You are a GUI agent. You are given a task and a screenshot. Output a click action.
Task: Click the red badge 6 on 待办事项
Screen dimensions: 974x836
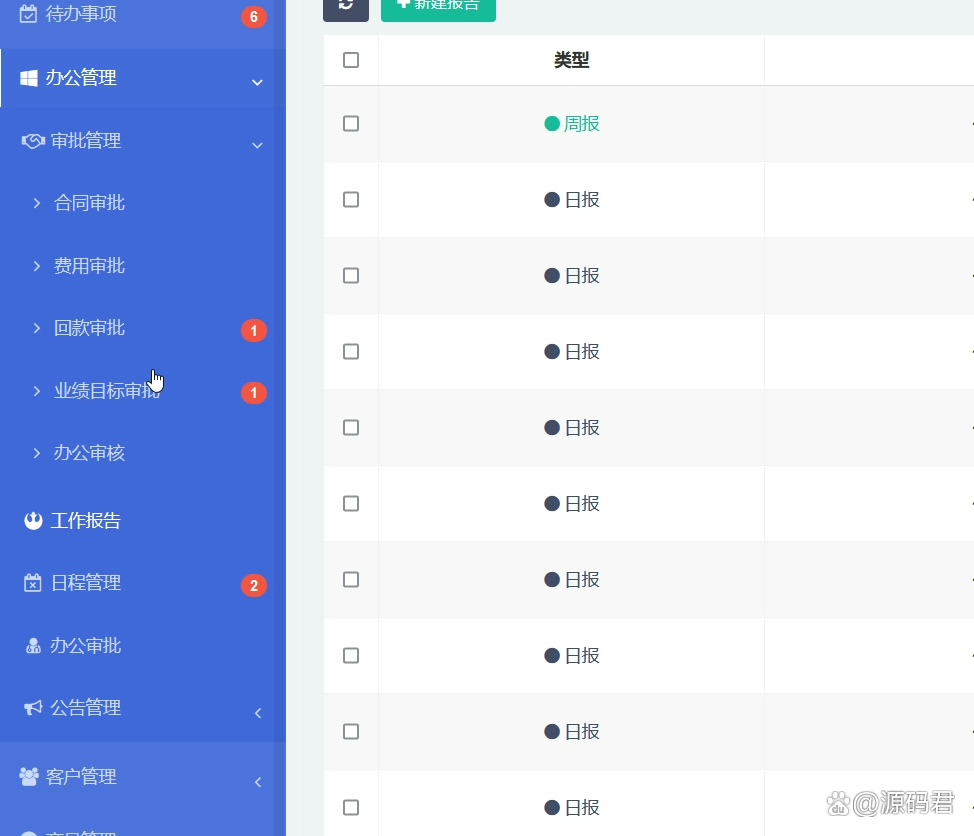pos(253,17)
